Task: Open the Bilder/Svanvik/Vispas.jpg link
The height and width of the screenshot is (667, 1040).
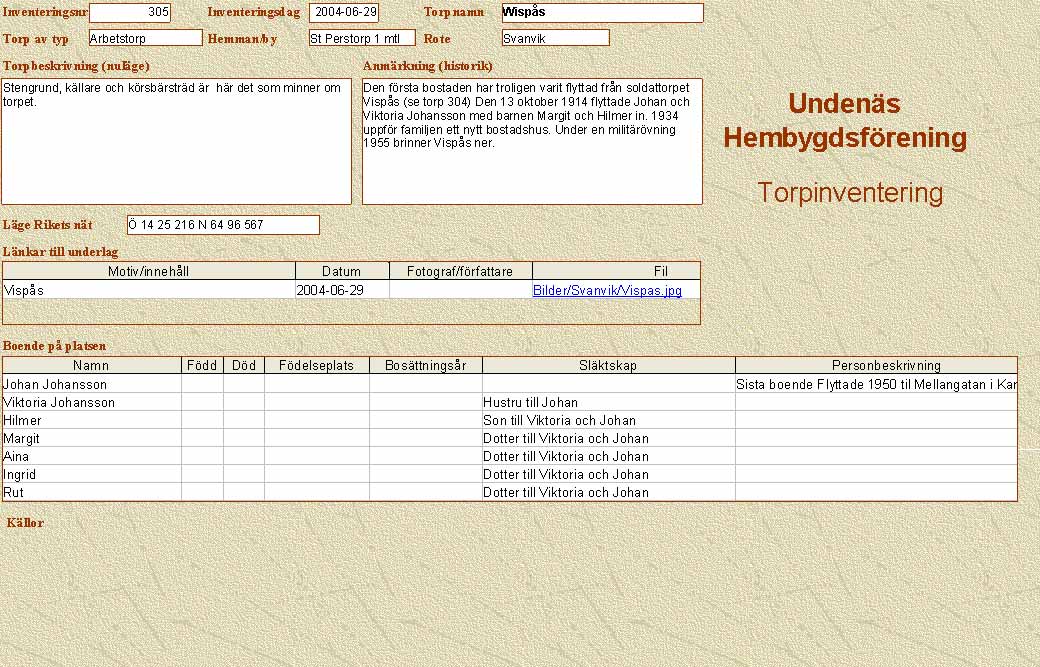Action: [606, 290]
